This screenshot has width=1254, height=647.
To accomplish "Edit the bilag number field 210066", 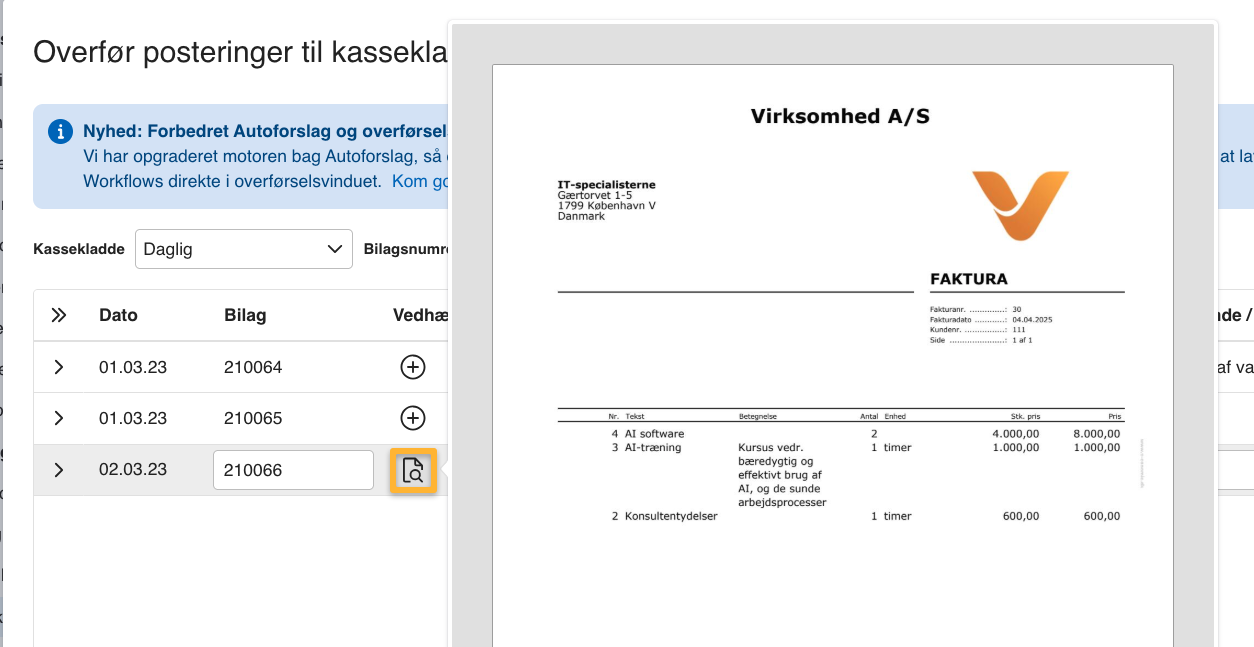I will (293, 470).
